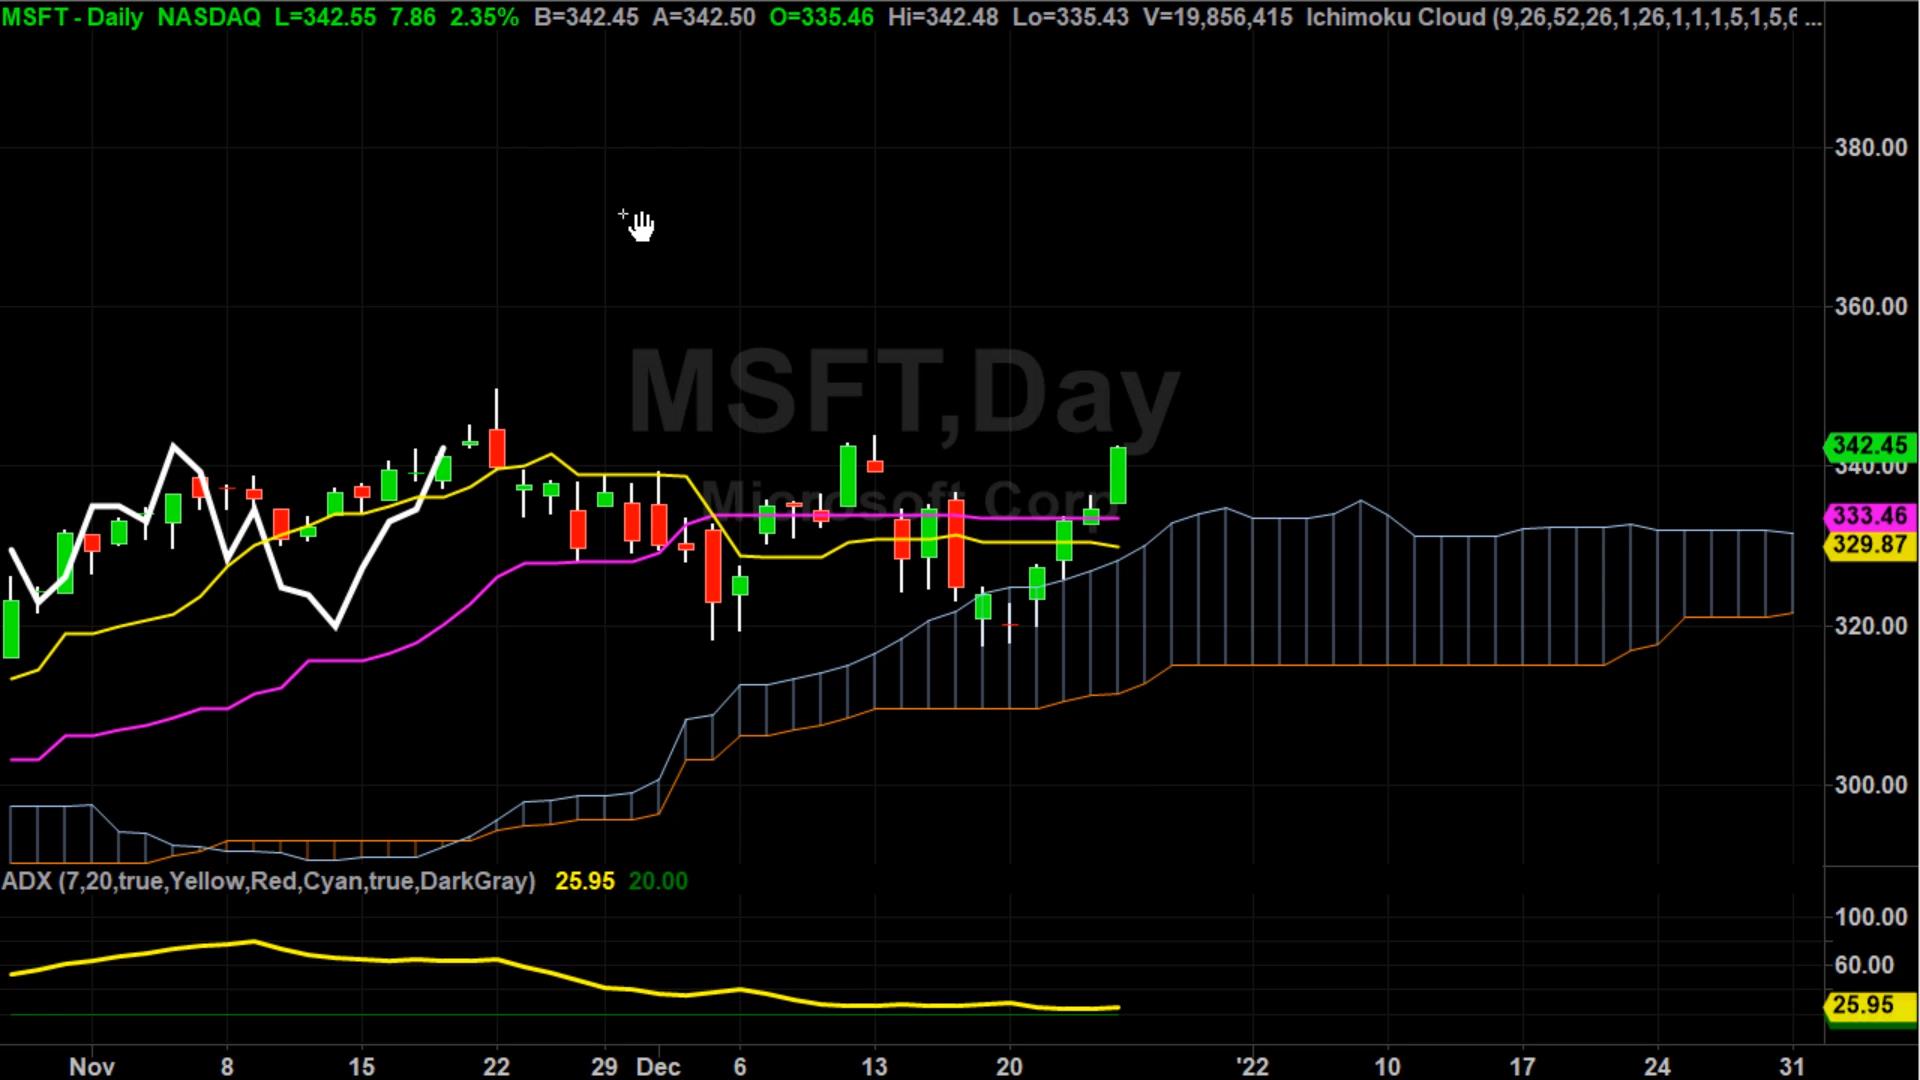Screen dimensions: 1920x1080
Task: Click the 100.00 ADX axis label
Action: click(x=1871, y=917)
